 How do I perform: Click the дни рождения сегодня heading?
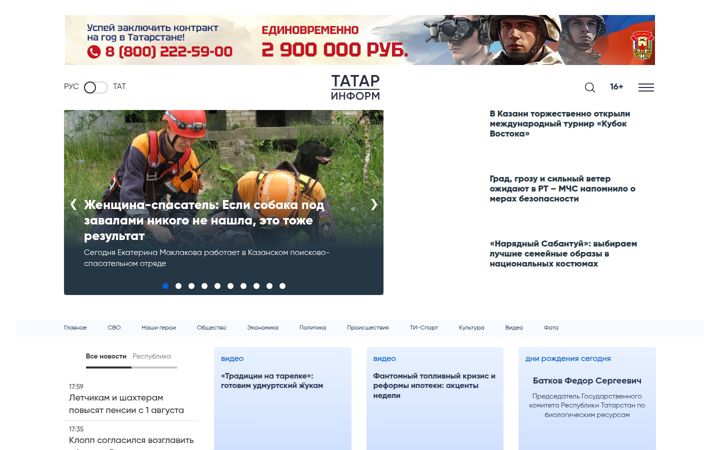(x=568, y=359)
